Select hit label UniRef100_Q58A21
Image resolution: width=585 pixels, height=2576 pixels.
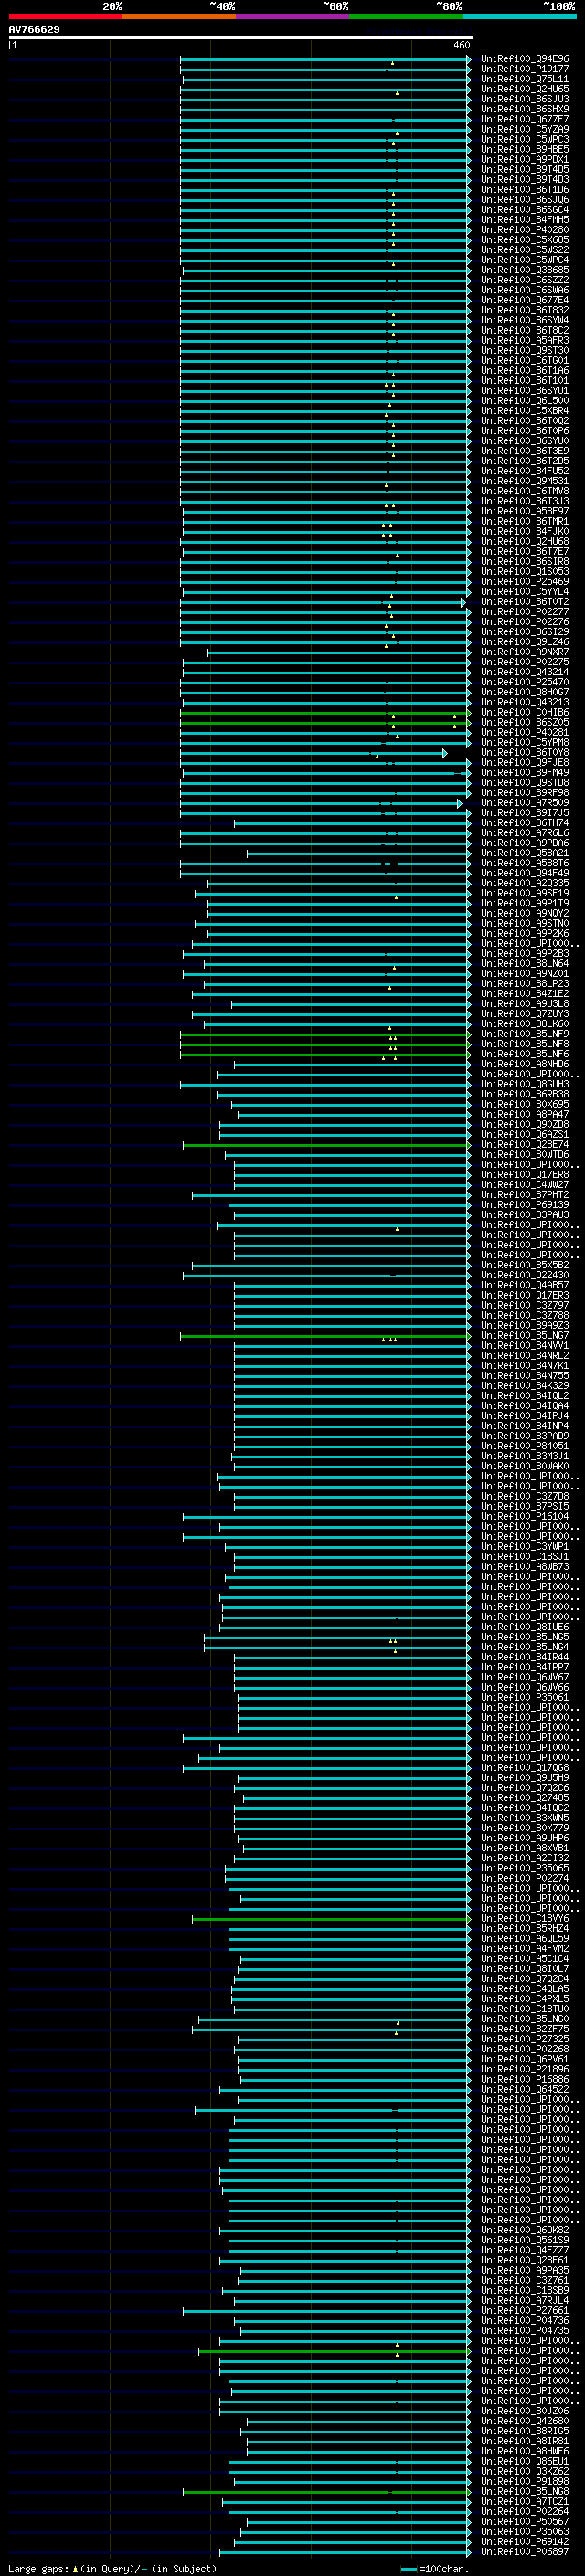click(525, 853)
